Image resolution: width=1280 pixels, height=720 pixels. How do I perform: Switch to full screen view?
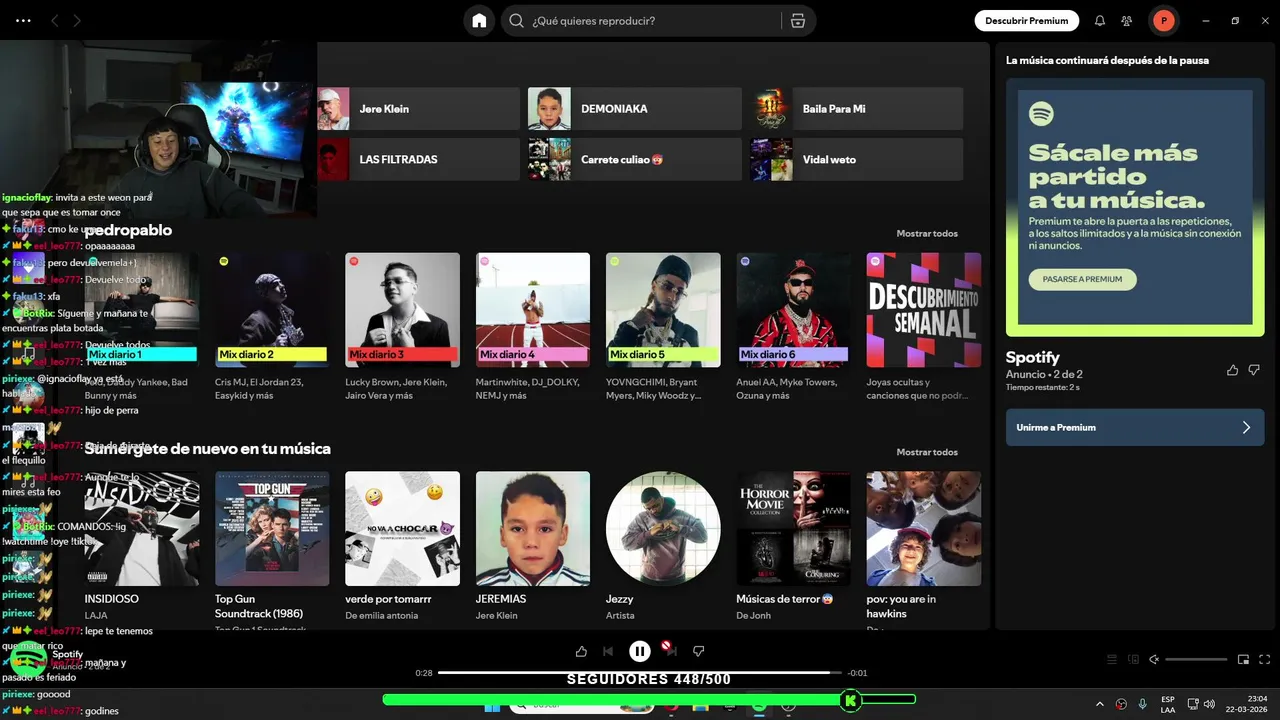point(1265,659)
